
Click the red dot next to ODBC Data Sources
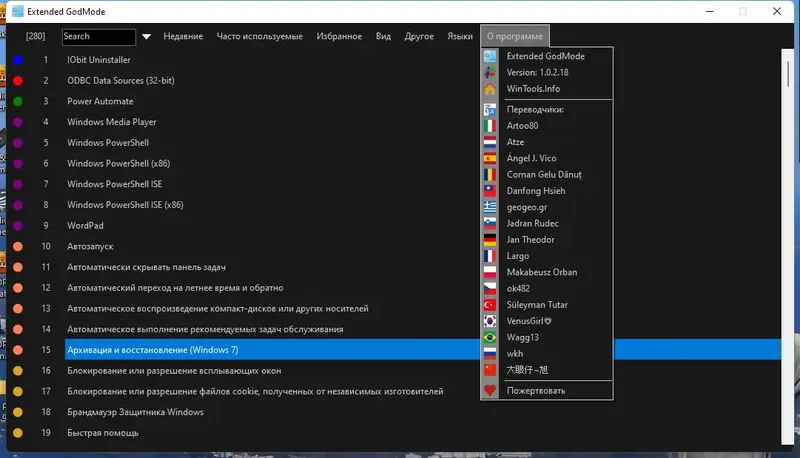(x=18, y=81)
